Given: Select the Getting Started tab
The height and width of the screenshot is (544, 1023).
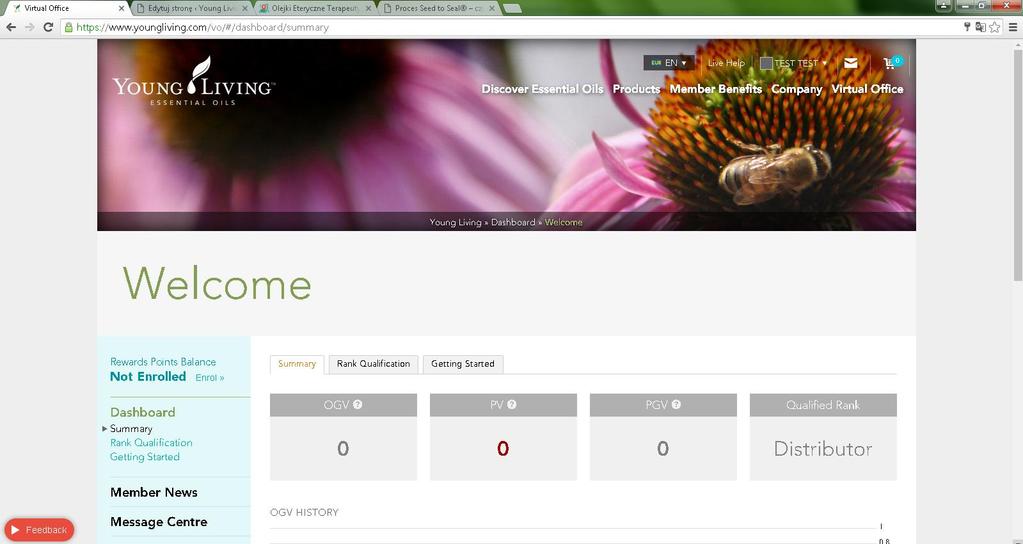Looking at the screenshot, I should click(463, 364).
